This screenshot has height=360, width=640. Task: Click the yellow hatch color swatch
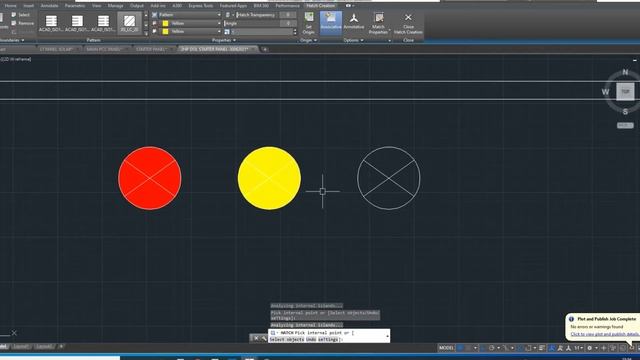165,23
